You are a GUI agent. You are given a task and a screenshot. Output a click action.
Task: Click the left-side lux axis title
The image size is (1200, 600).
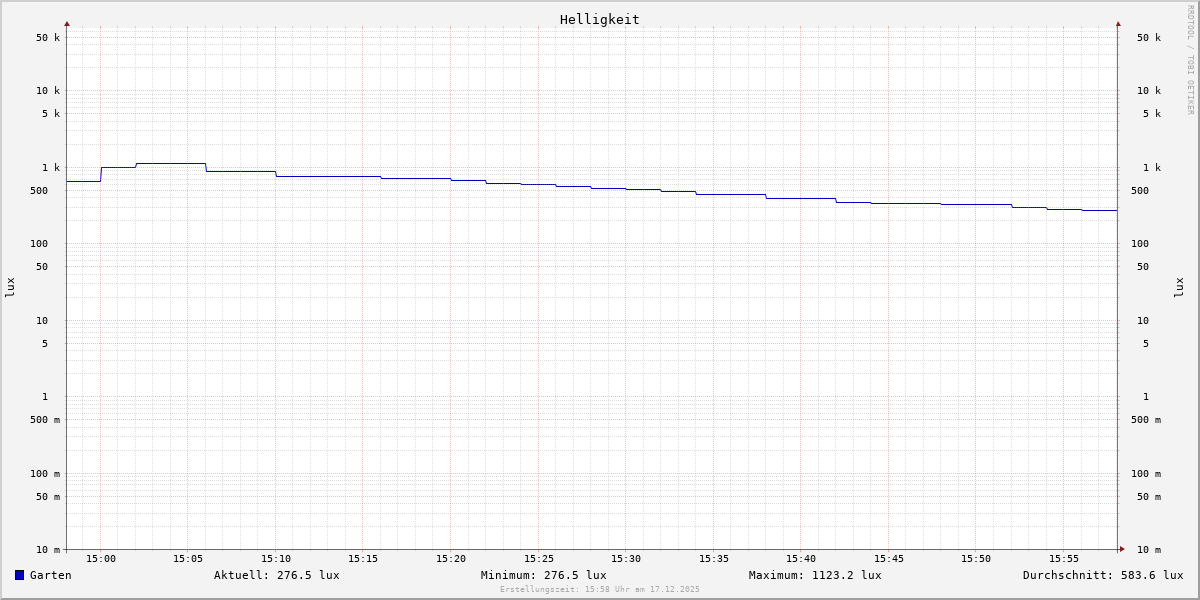(10, 287)
